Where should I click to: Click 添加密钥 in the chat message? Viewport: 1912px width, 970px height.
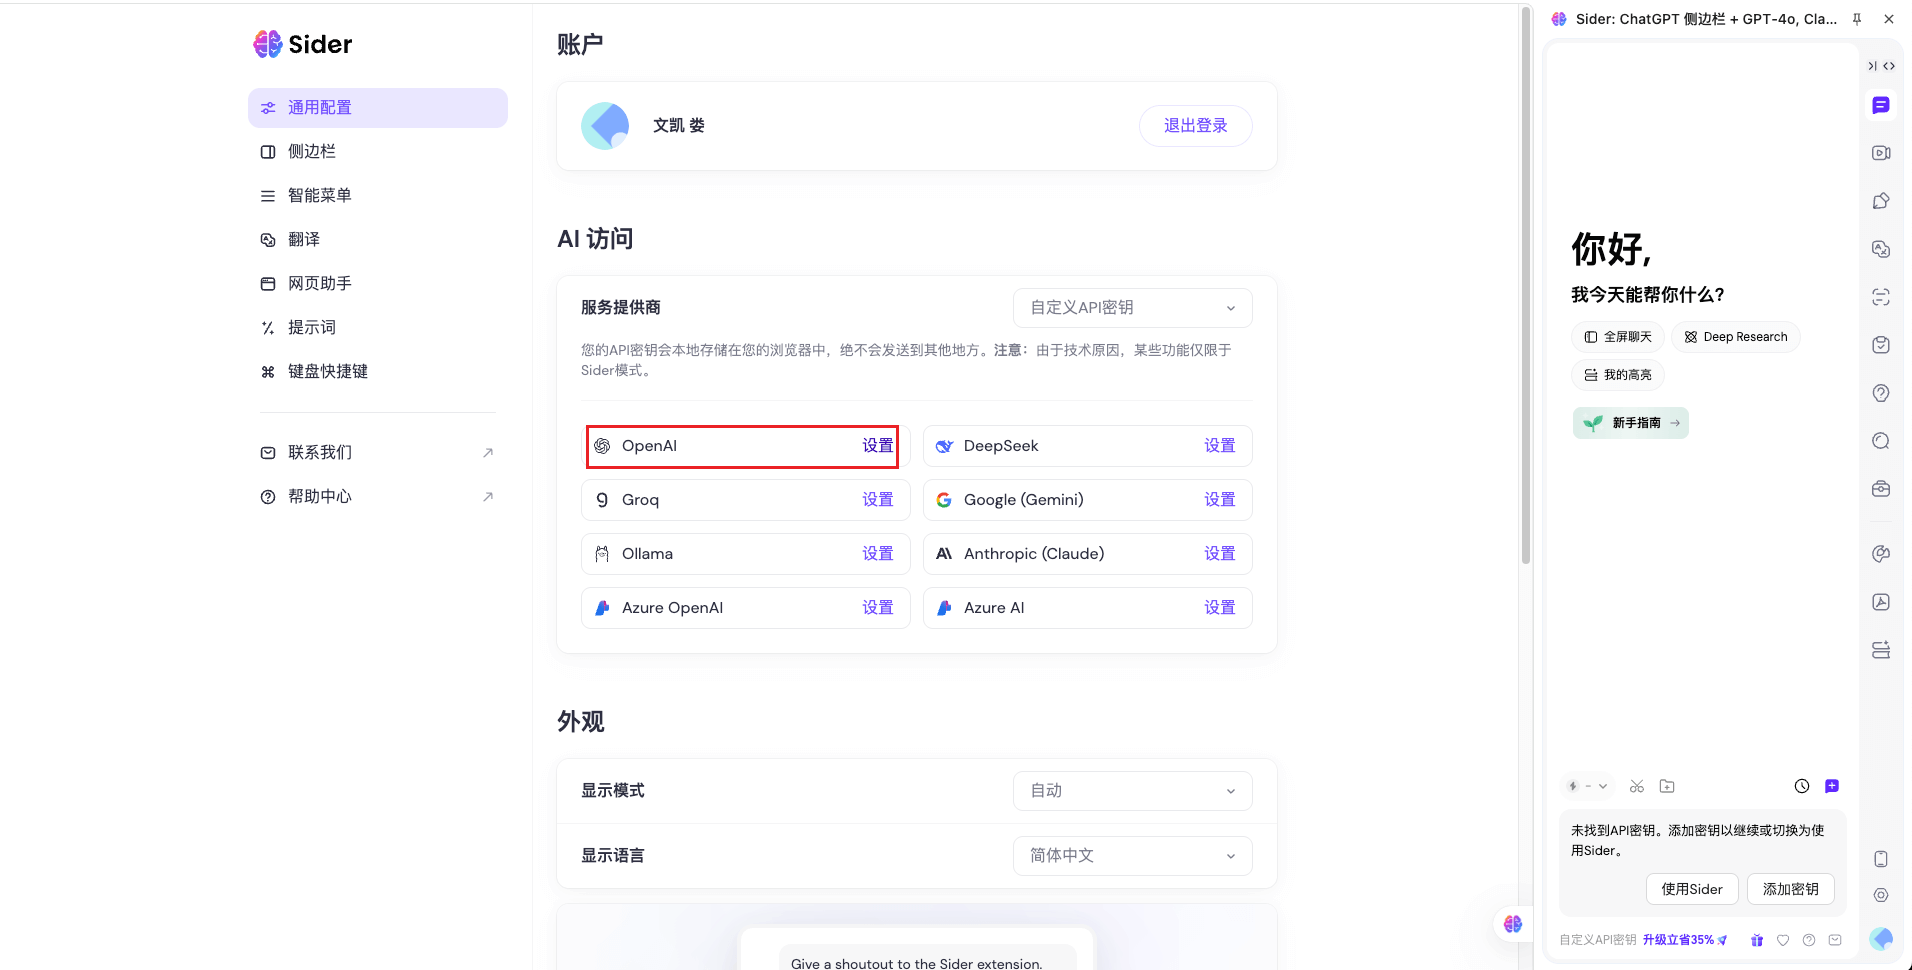[1790, 889]
